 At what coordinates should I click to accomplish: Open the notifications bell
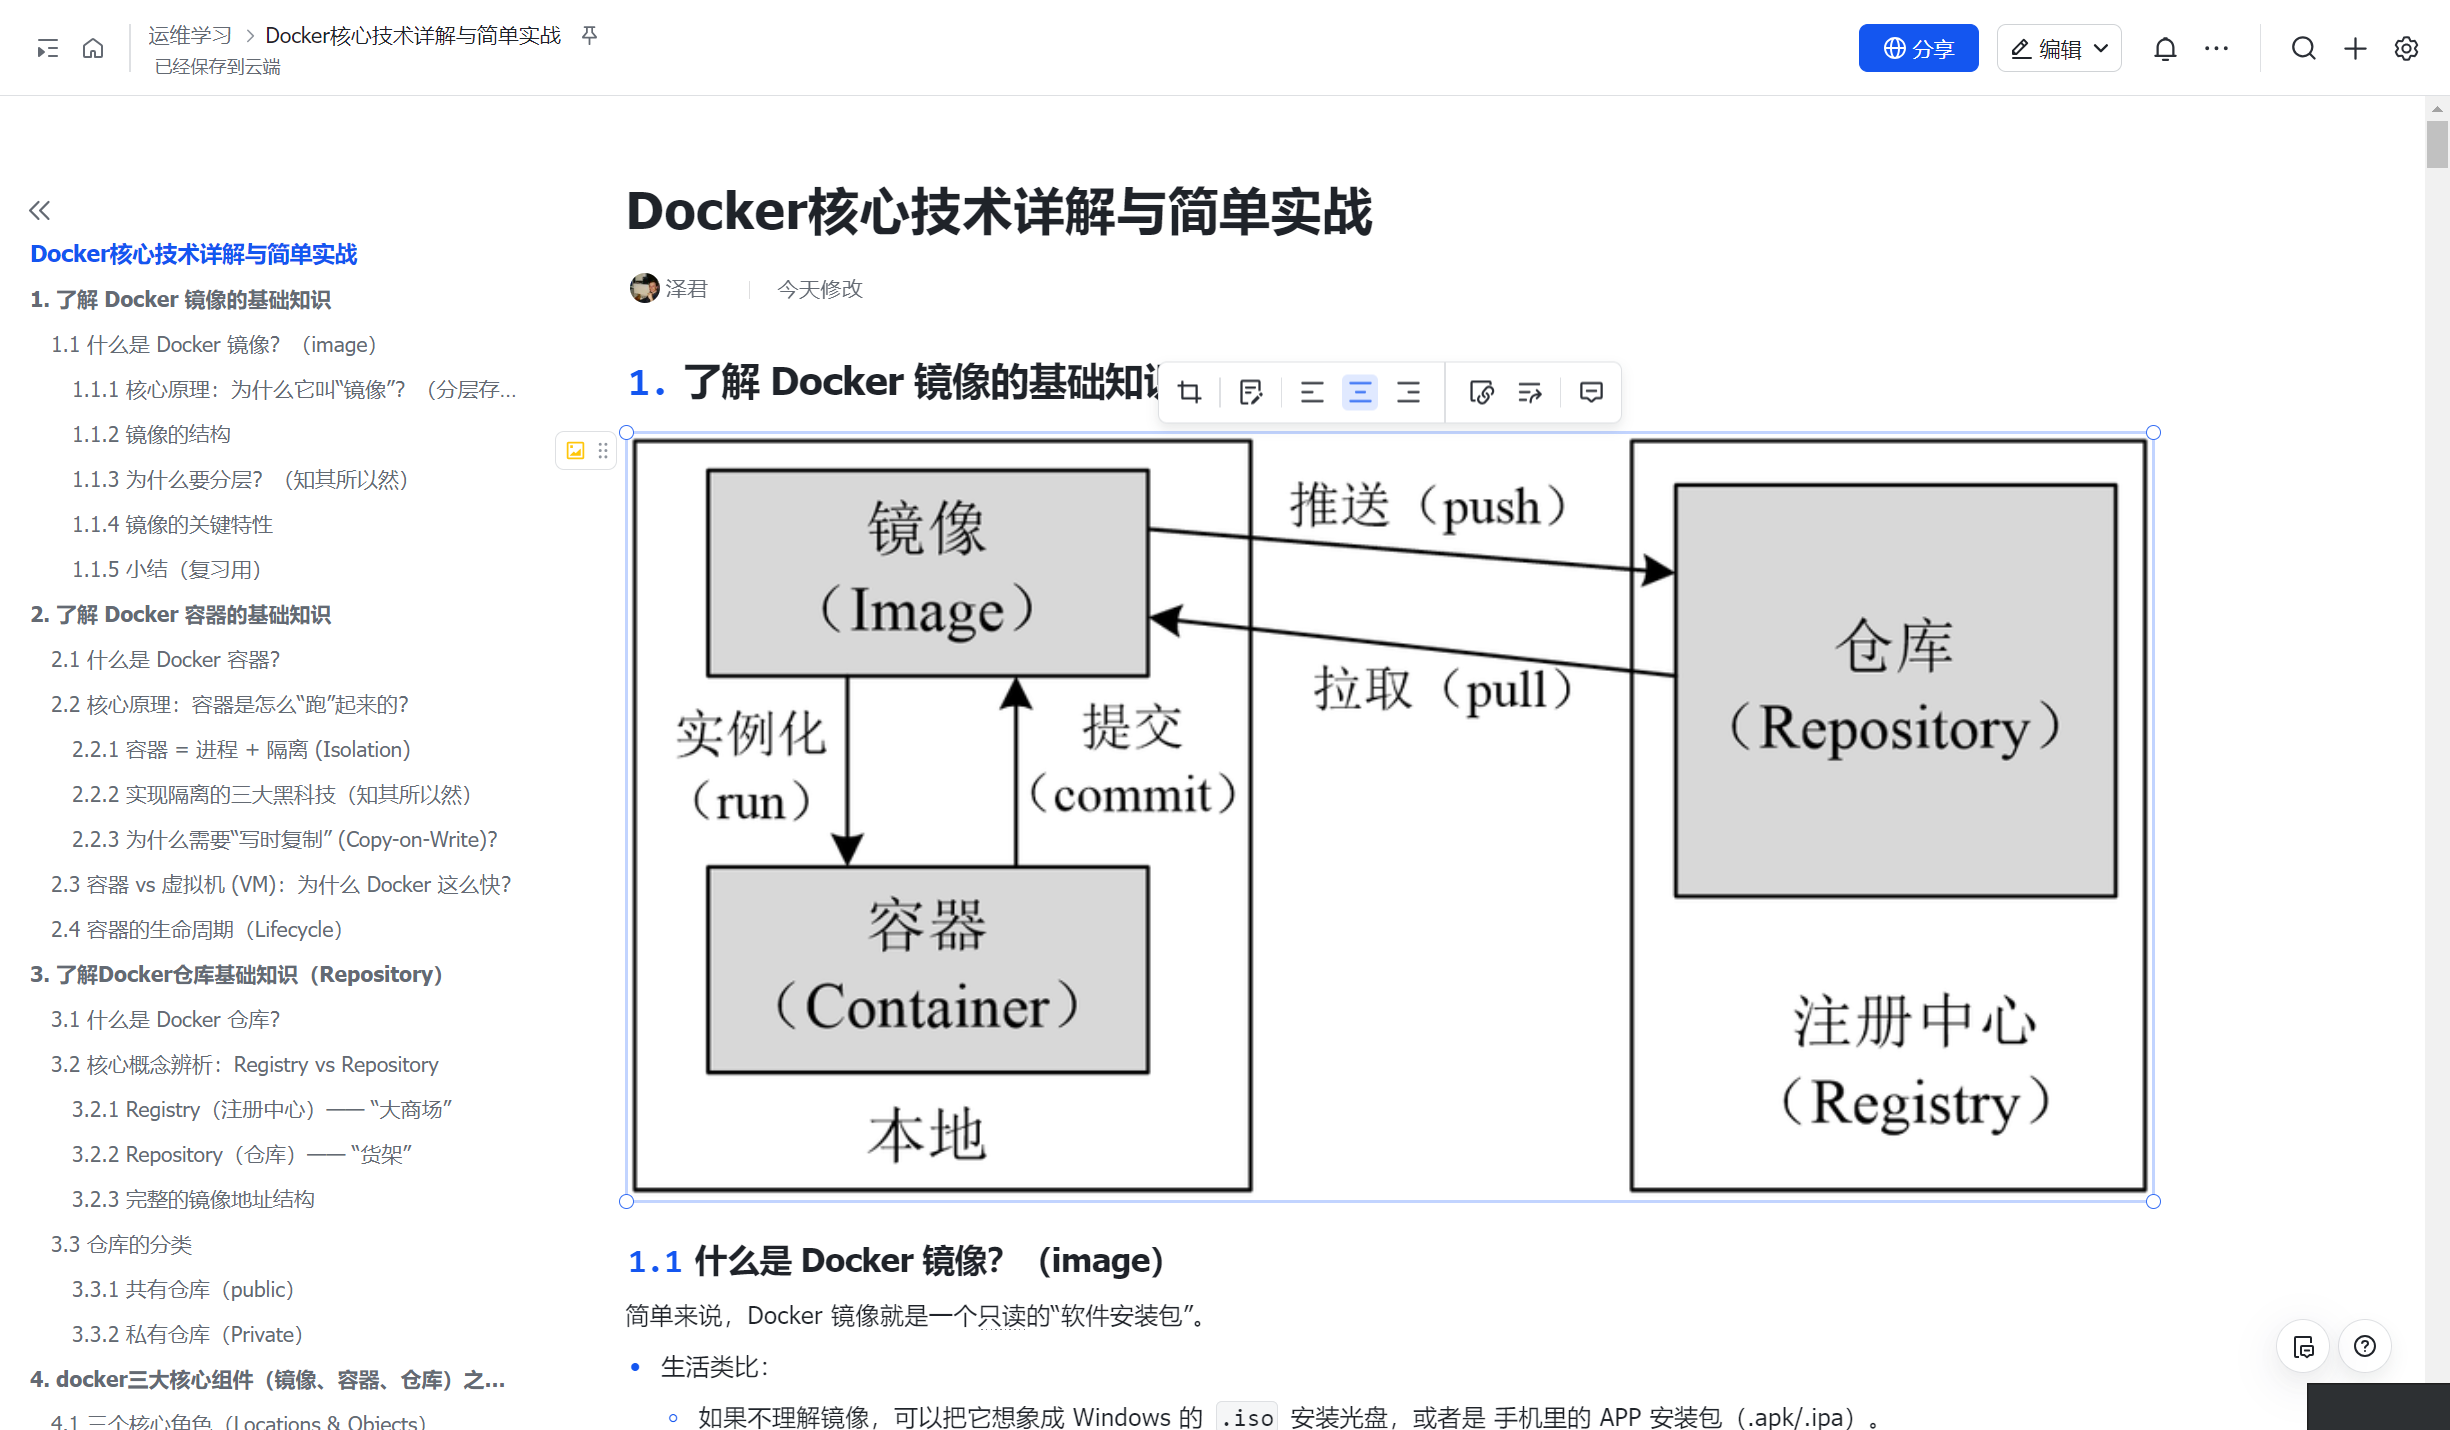[2165, 49]
